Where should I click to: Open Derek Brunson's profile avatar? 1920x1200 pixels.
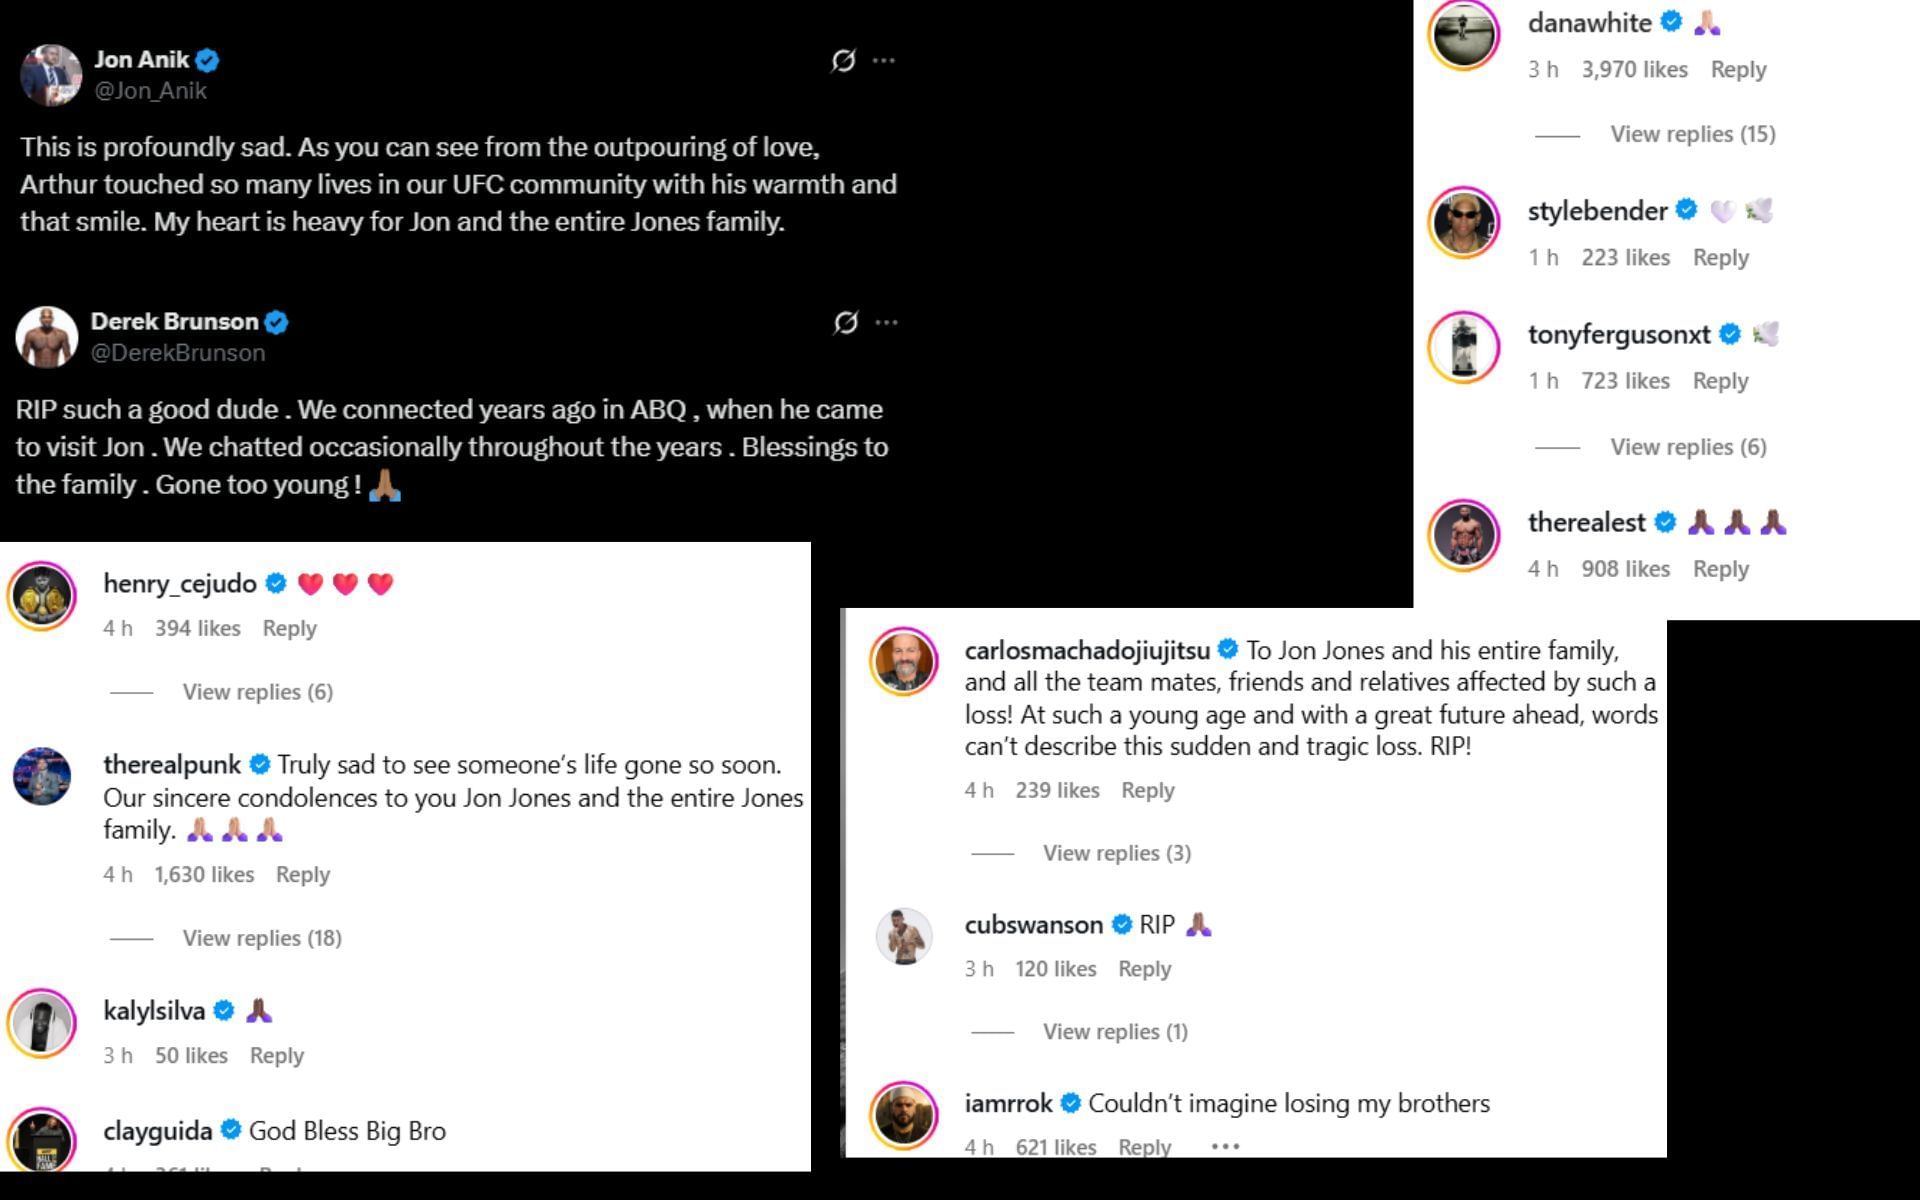tap(47, 337)
